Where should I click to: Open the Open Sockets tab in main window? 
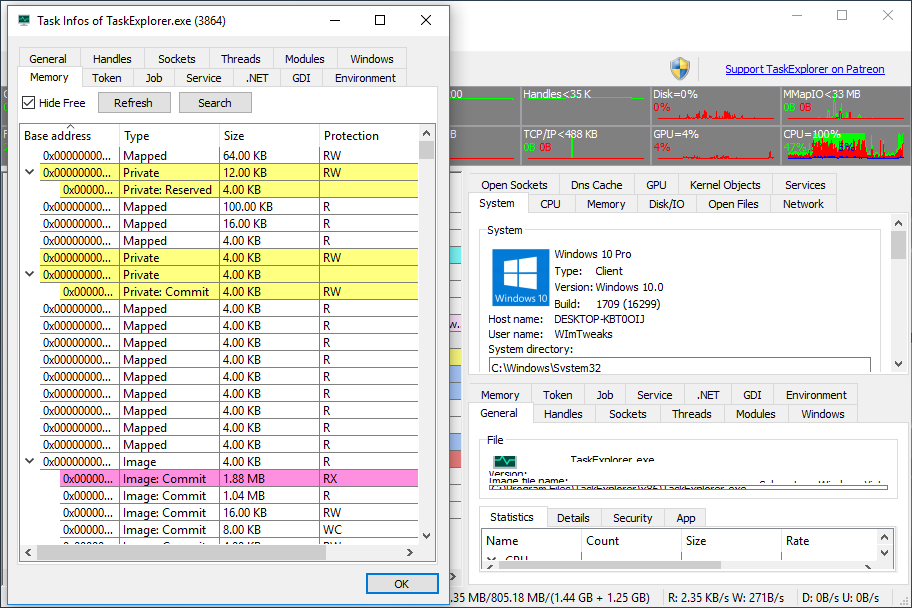[514, 185]
